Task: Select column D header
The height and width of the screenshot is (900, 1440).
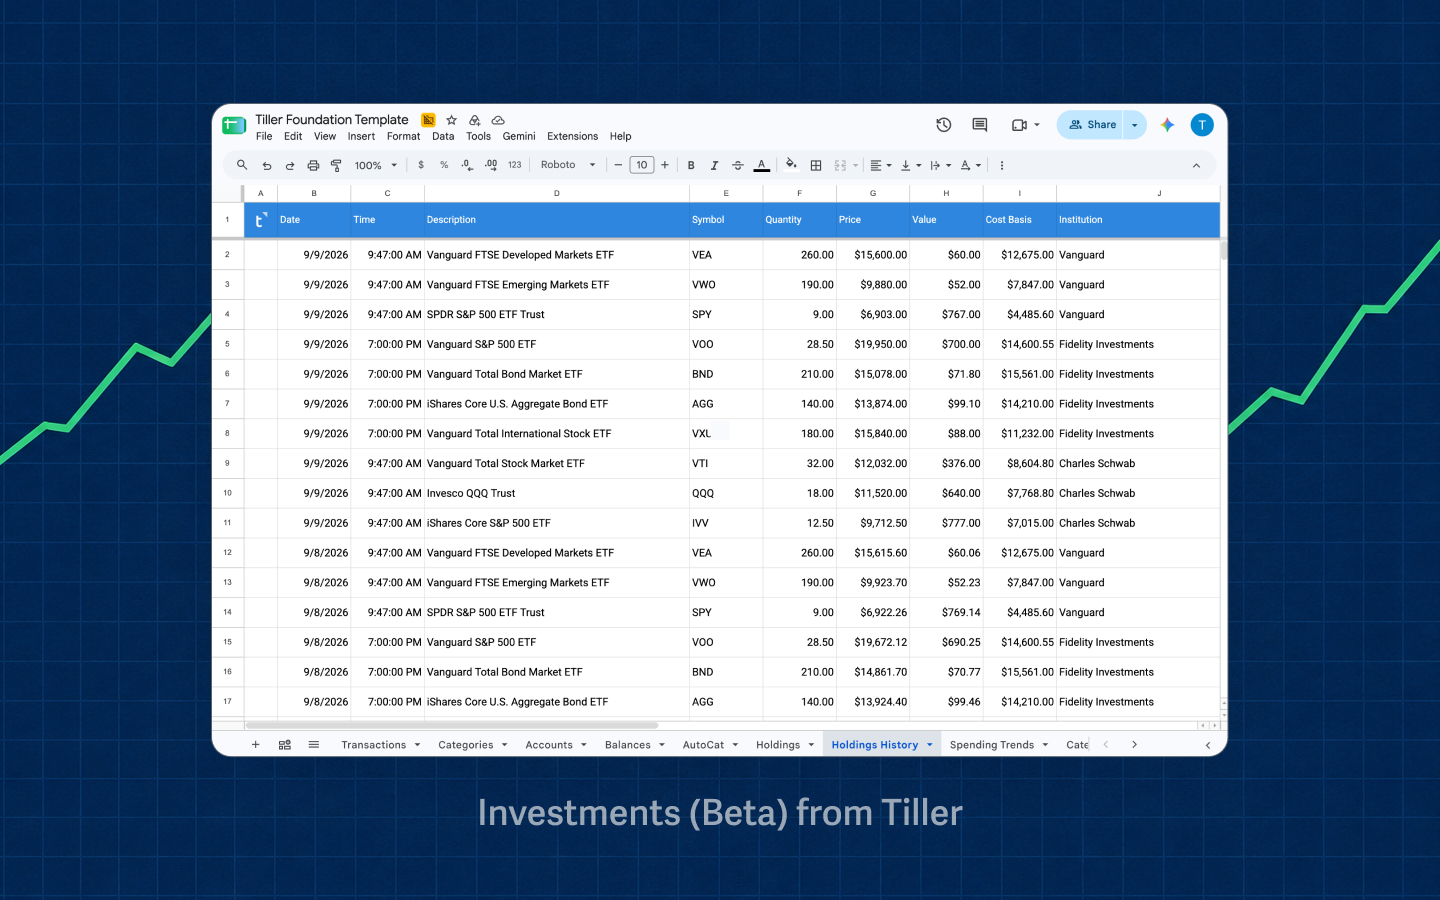Action: 557,193
